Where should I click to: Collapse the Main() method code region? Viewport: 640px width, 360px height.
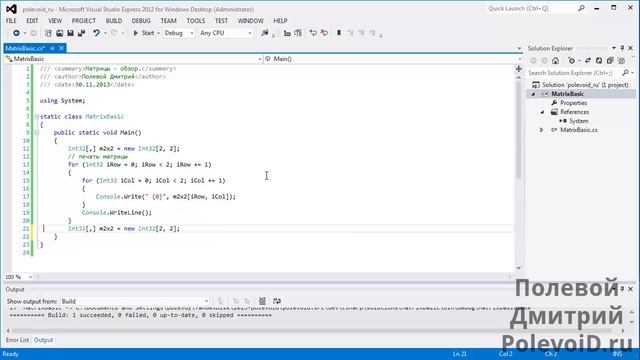tap(36, 133)
